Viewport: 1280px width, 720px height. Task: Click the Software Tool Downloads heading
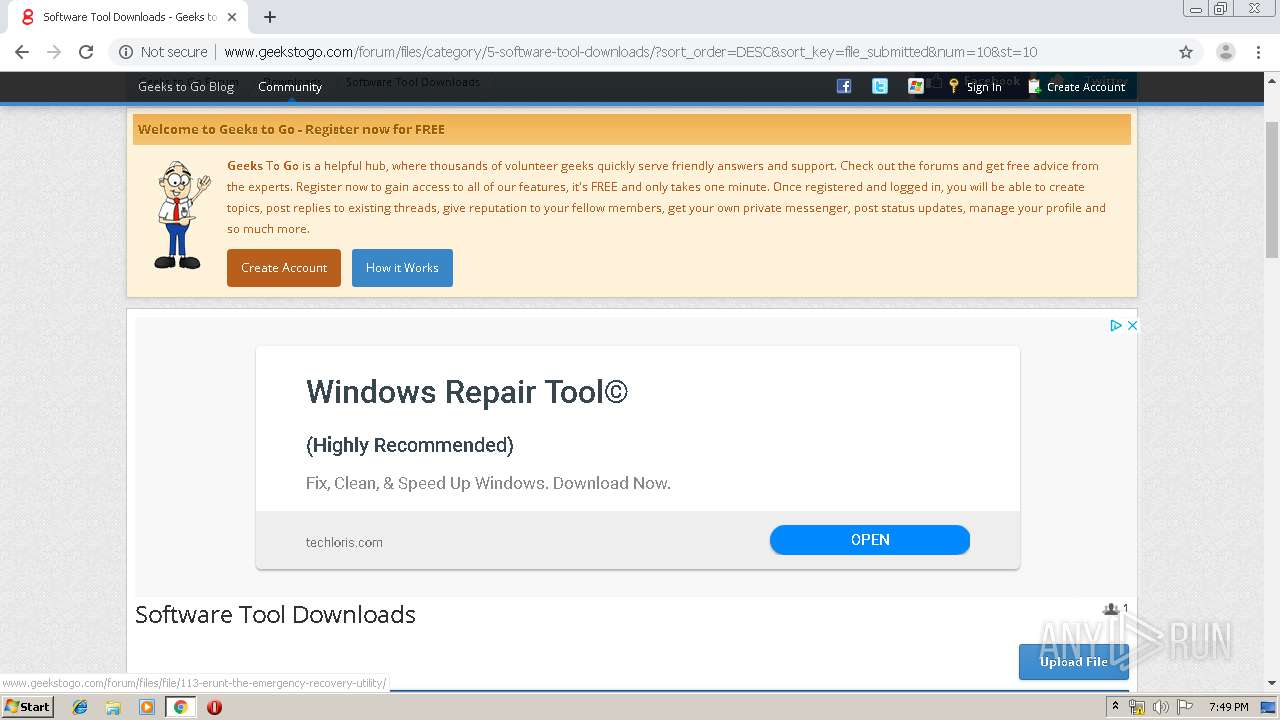[275, 615]
